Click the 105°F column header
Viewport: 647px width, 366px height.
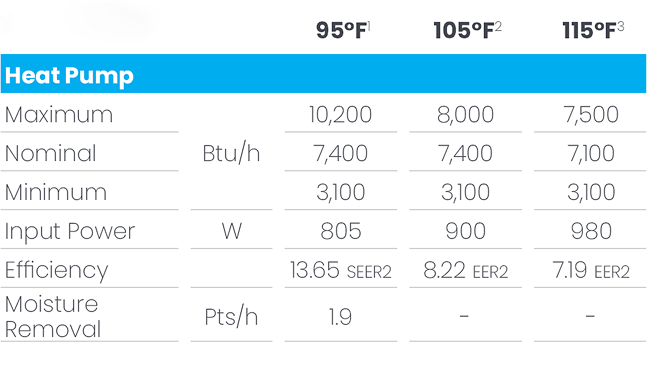[467, 30]
